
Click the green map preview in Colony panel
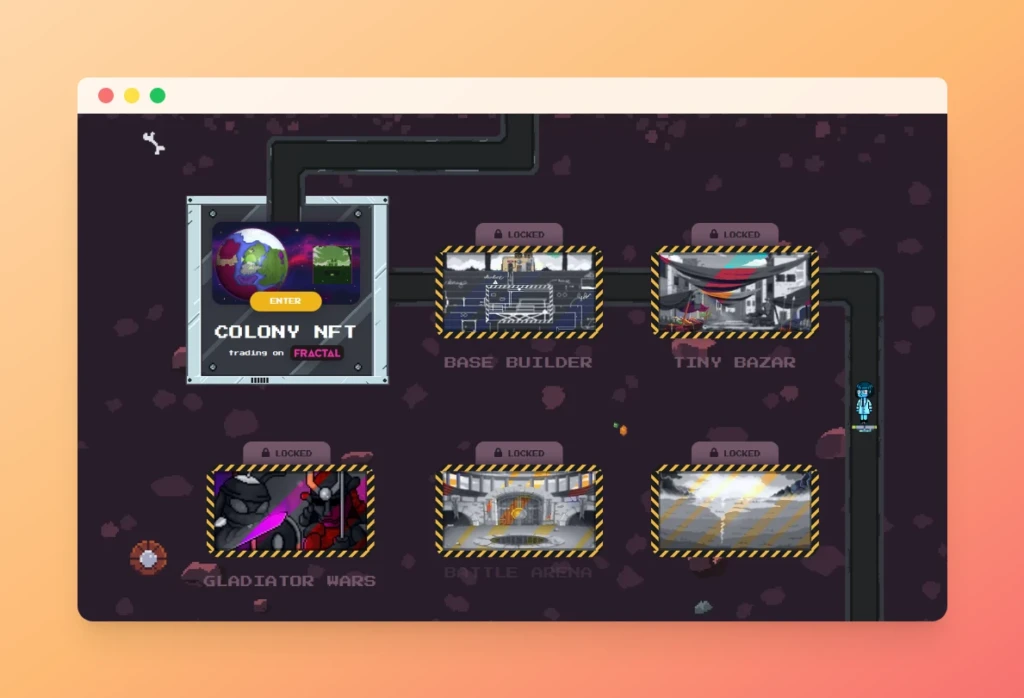[x=332, y=264]
